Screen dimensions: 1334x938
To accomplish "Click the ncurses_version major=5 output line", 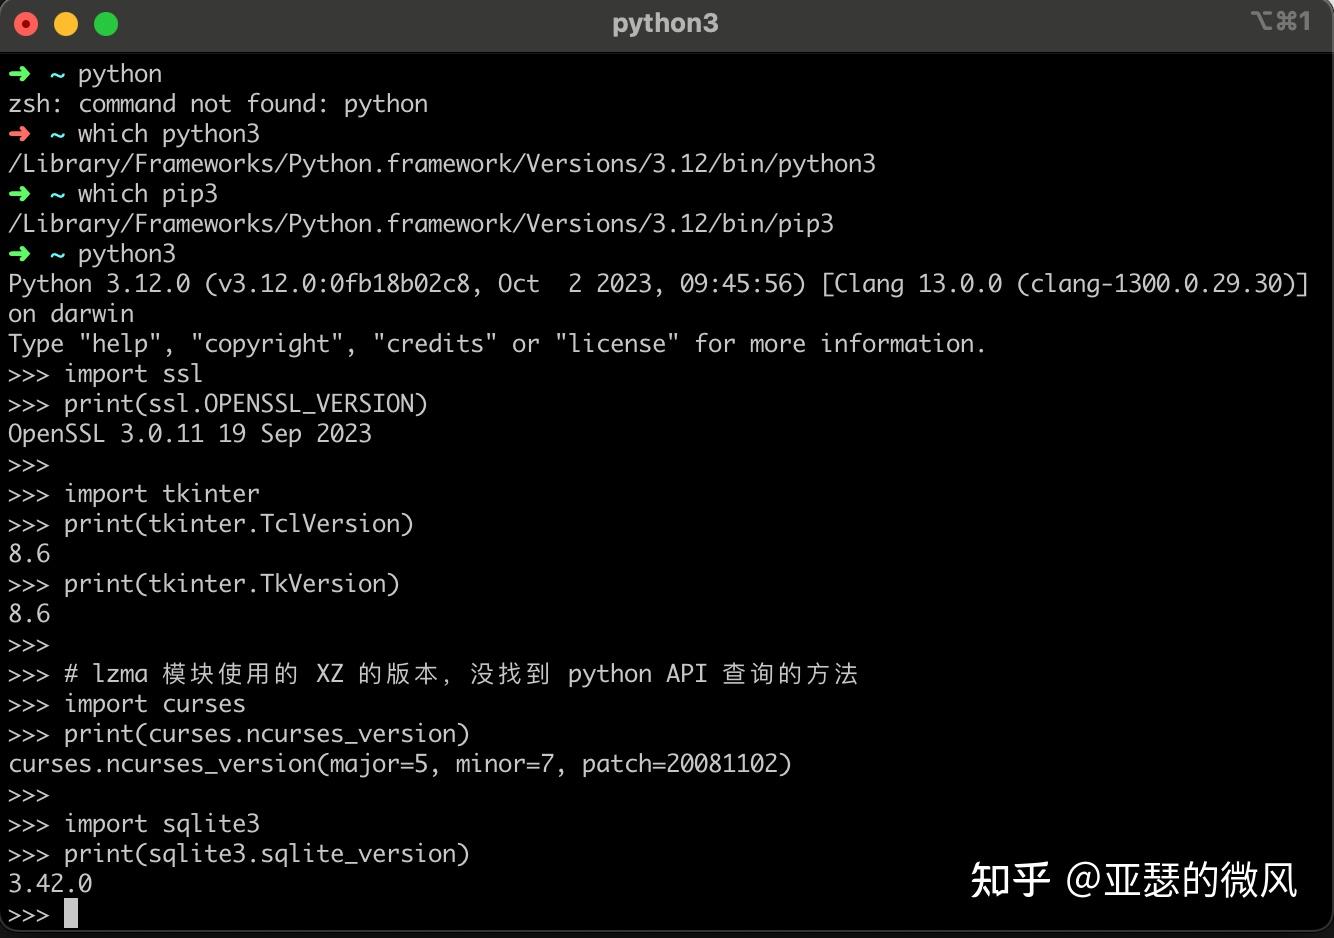I will click(400, 764).
